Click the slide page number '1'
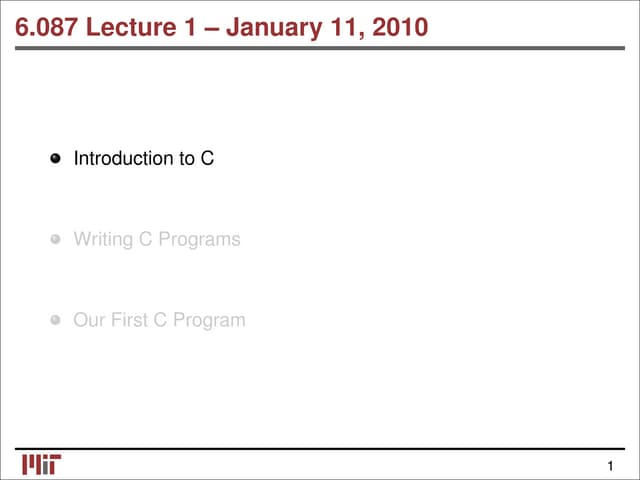This screenshot has width=640, height=480. point(609,467)
